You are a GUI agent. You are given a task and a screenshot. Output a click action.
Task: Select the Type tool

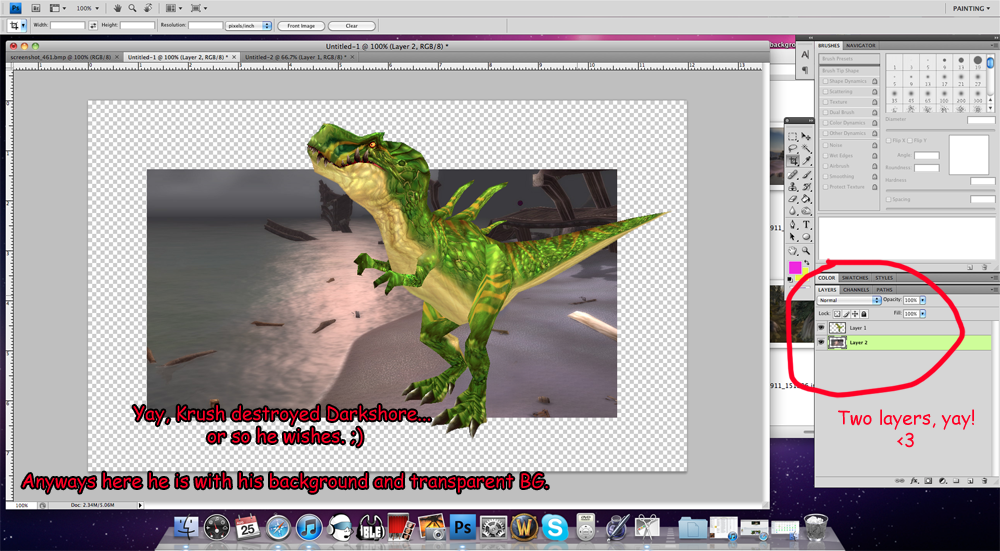tap(806, 224)
